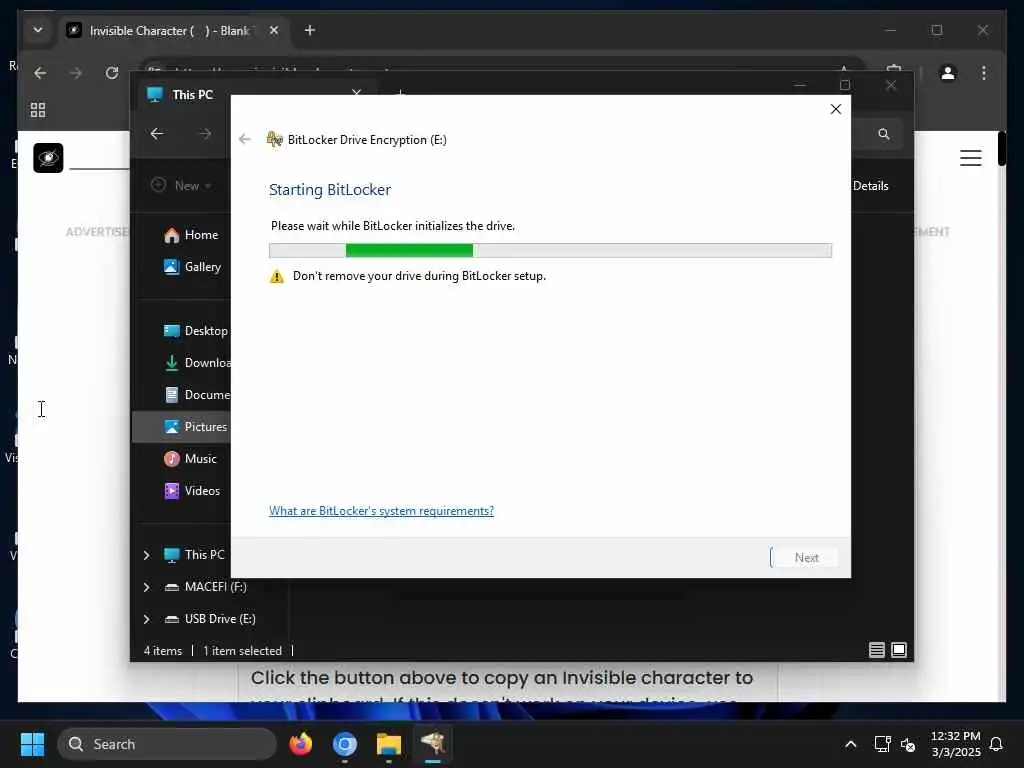The image size is (1024, 768).
Task: Select Documents folder in Explorer sidebar
Action: tap(197, 394)
